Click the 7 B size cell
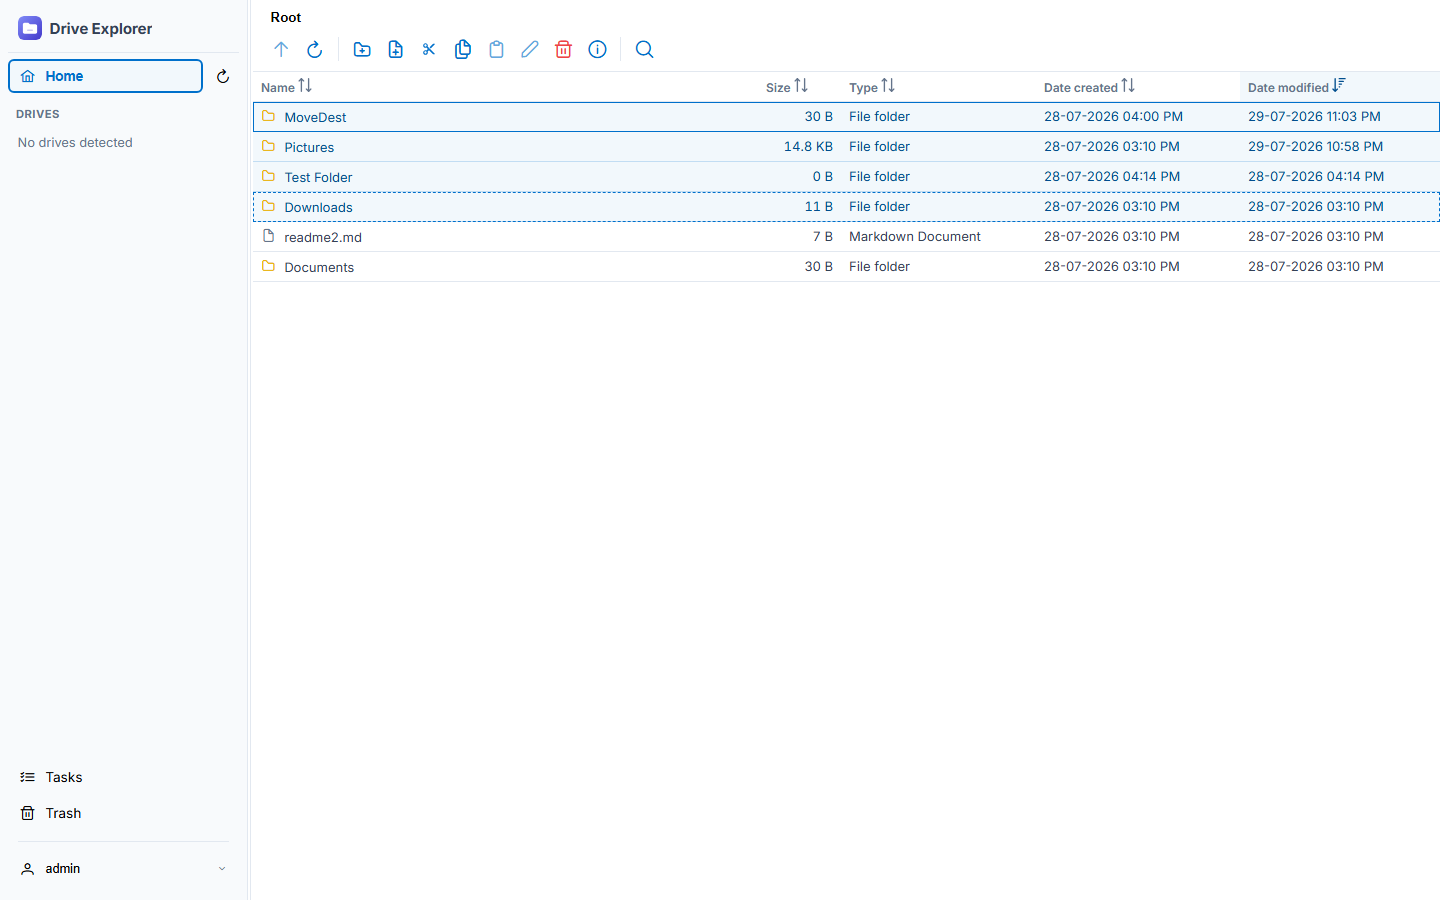 823,236
